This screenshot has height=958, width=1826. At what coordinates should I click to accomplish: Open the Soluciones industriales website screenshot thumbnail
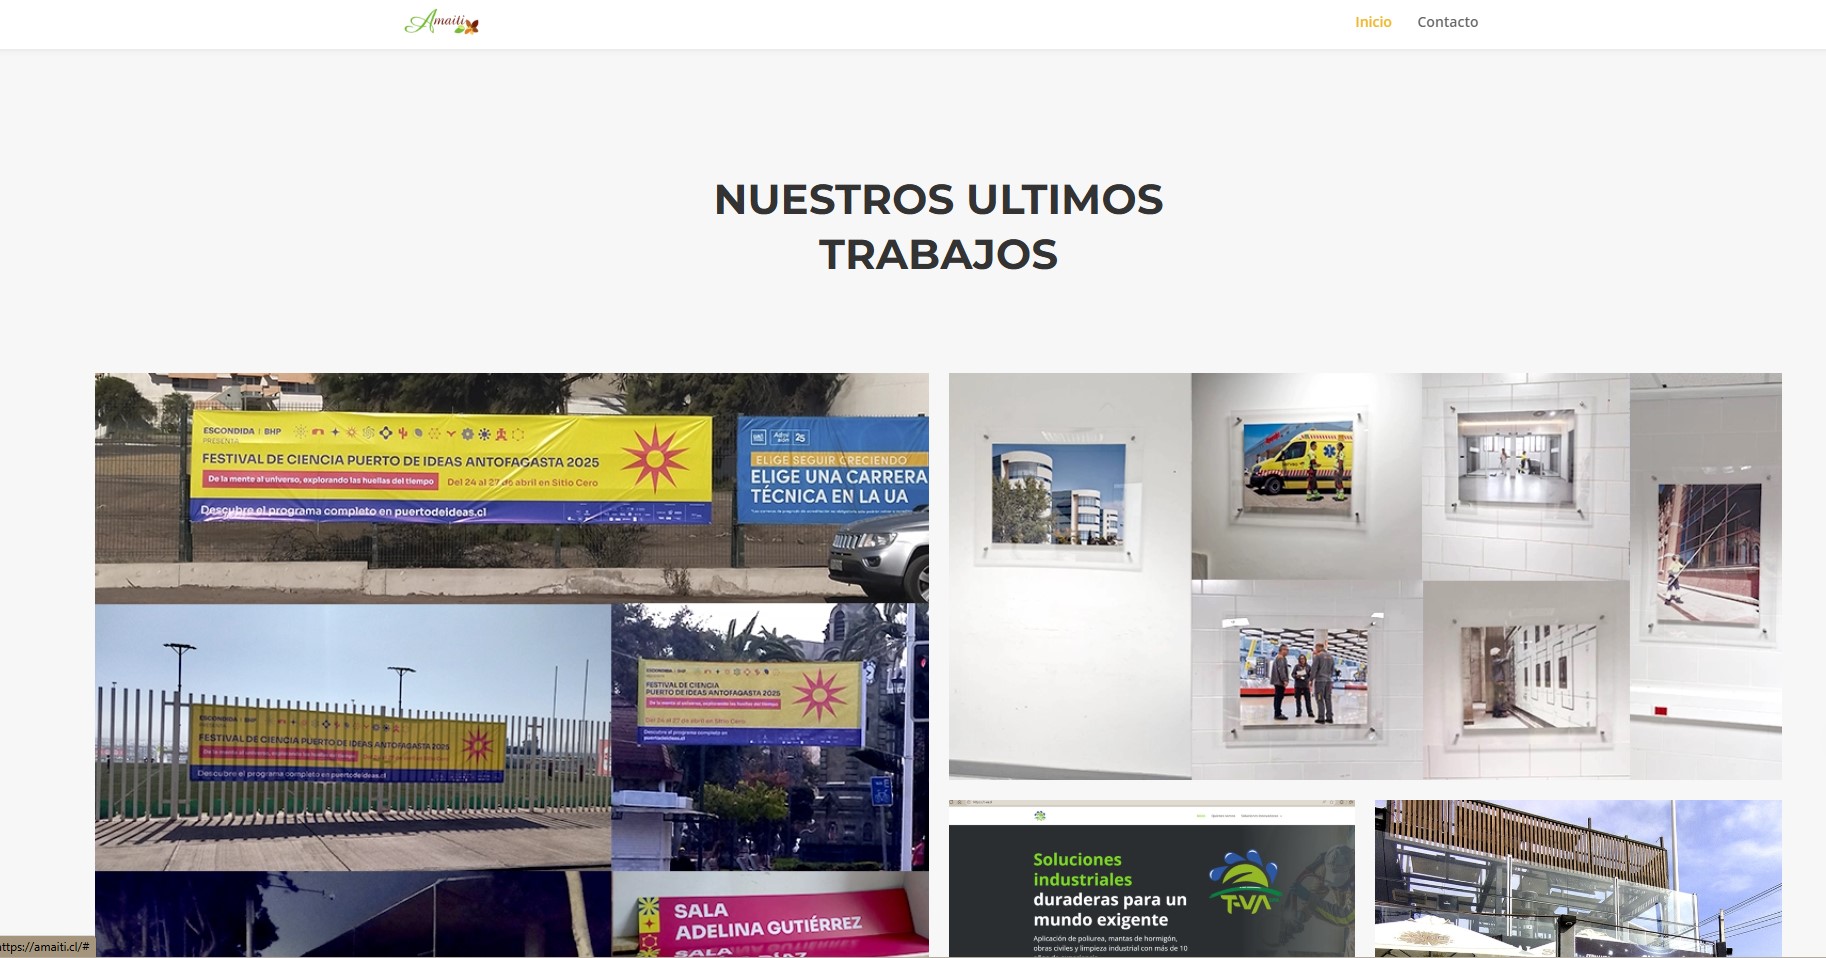pos(1152,879)
